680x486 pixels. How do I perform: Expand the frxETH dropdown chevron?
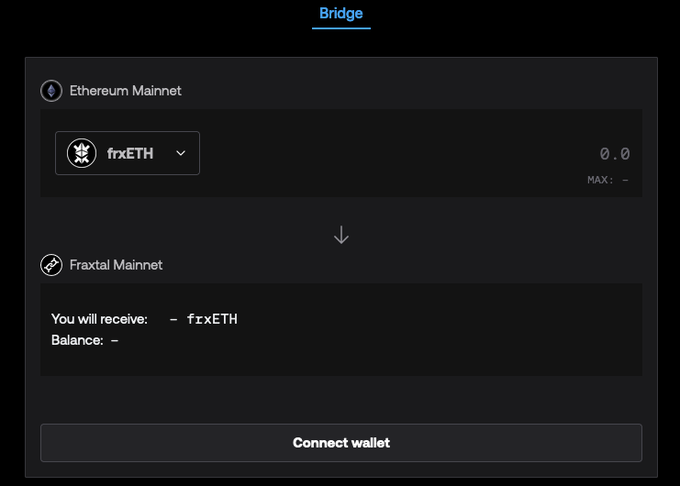tap(181, 153)
